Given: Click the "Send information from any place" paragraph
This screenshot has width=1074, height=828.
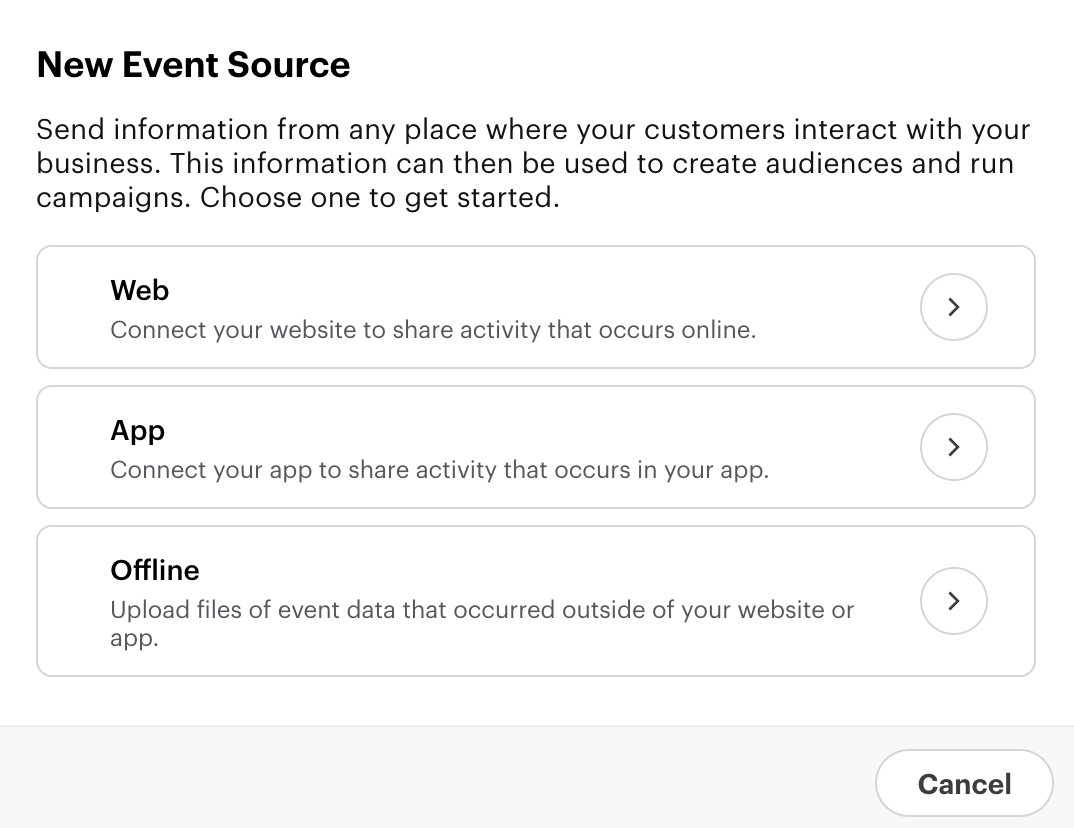Looking at the screenshot, I should coord(533,164).
